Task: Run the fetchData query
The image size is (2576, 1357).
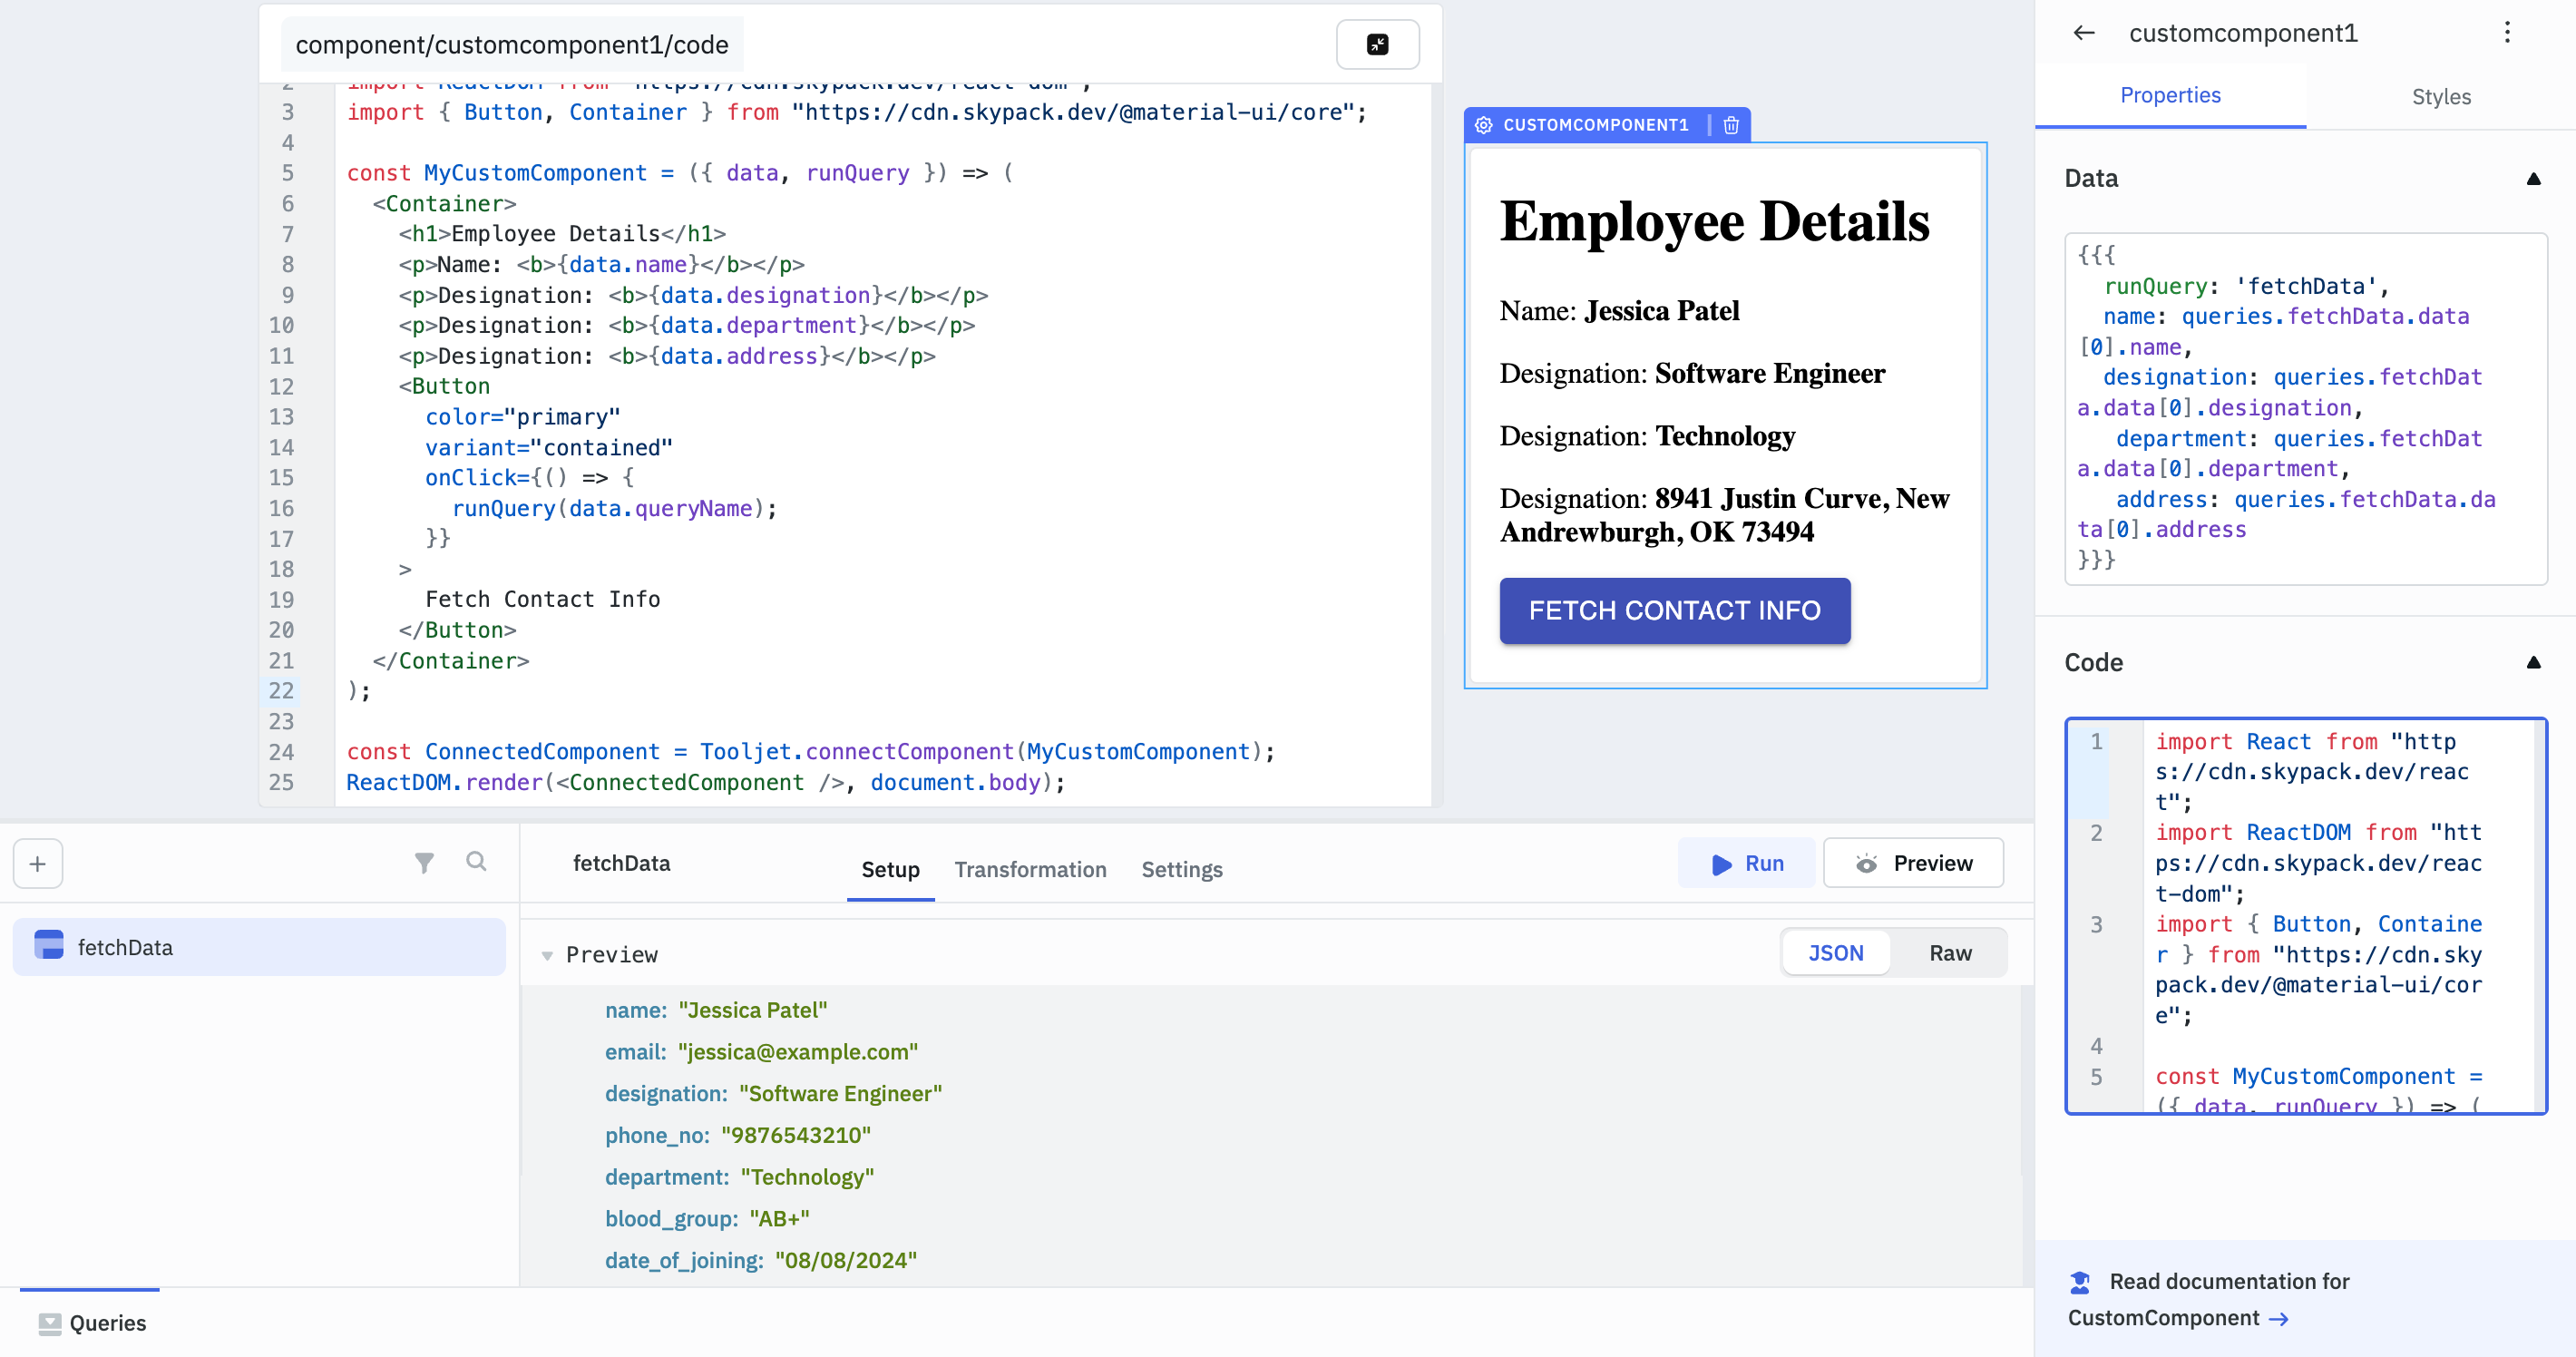Action: pos(1746,862)
